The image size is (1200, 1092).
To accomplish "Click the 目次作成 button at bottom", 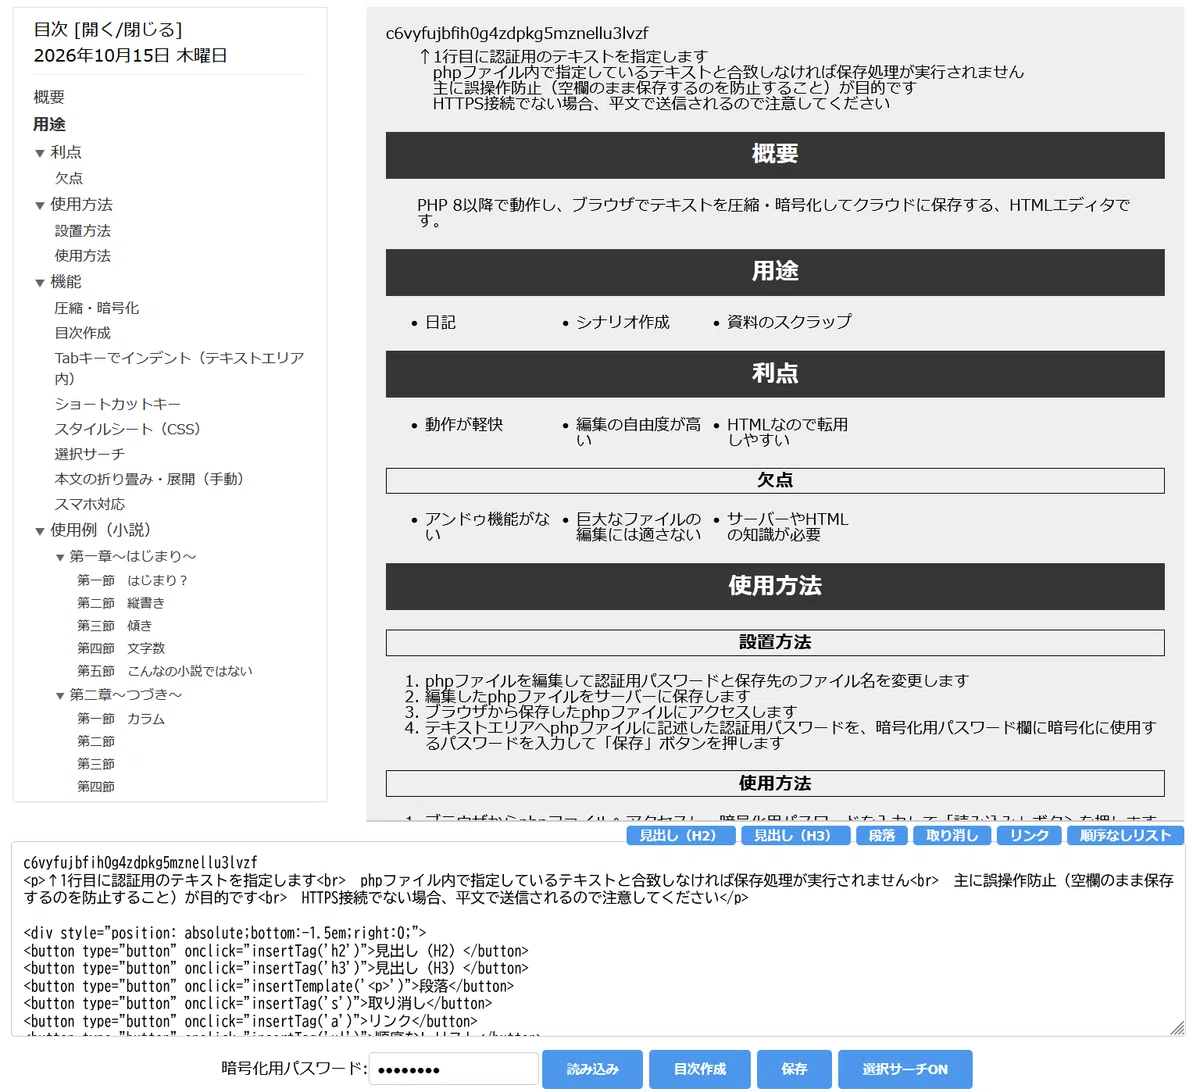I will coord(700,1069).
